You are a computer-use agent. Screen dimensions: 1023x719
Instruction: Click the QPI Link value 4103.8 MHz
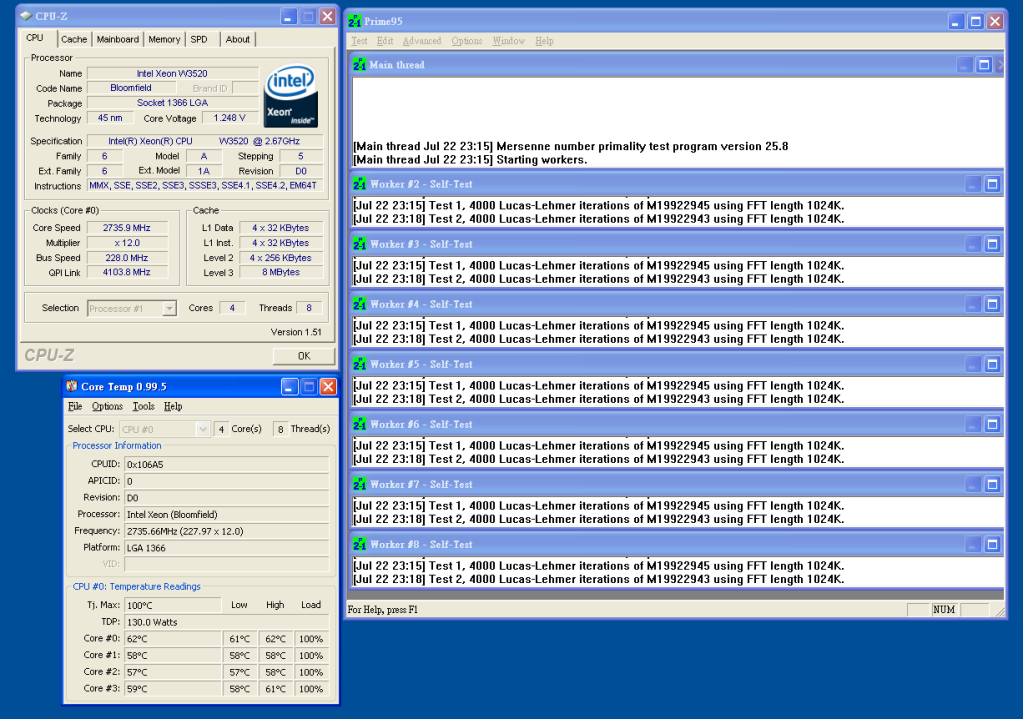point(127,272)
